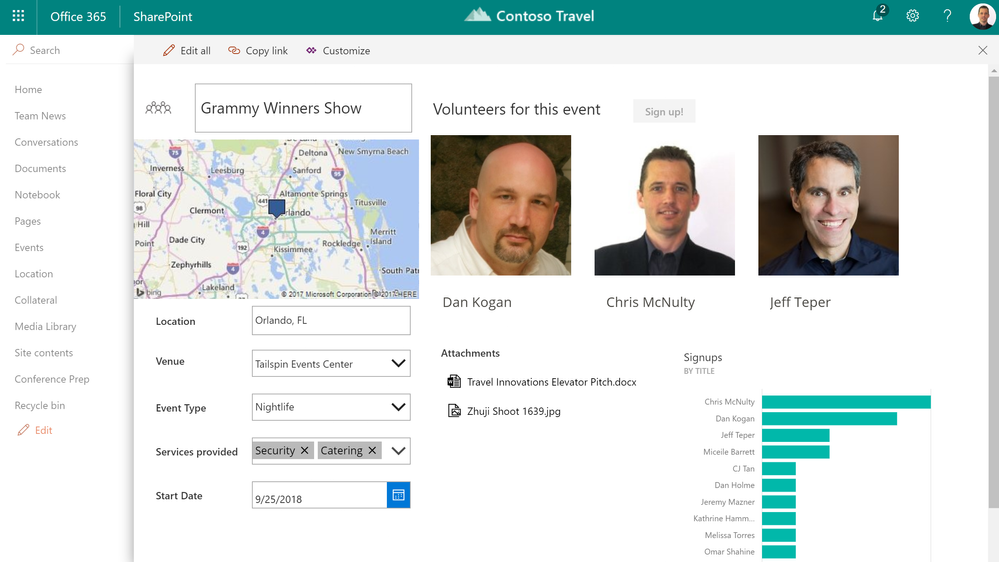Open Documents in the navigation
Viewport: 999px width, 562px height.
click(40, 169)
